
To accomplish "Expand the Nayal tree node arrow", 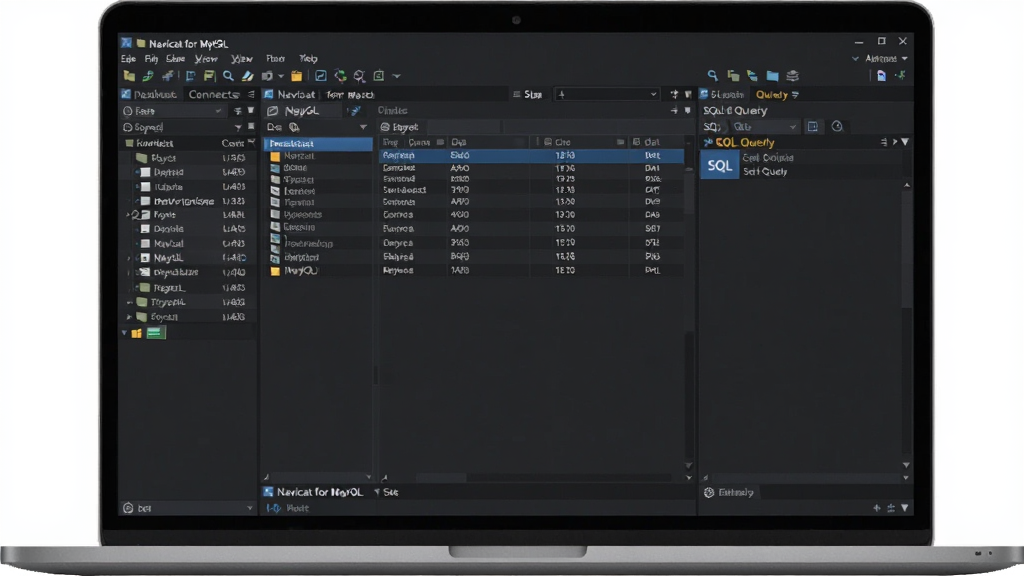I will 129,258.
